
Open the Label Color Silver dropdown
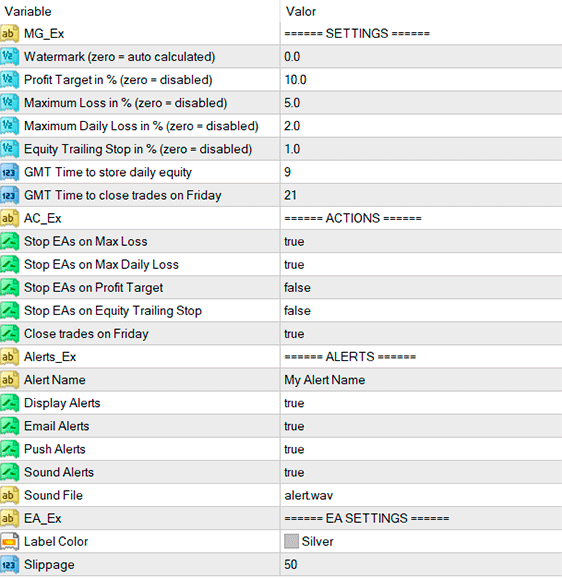pyautogui.click(x=421, y=542)
